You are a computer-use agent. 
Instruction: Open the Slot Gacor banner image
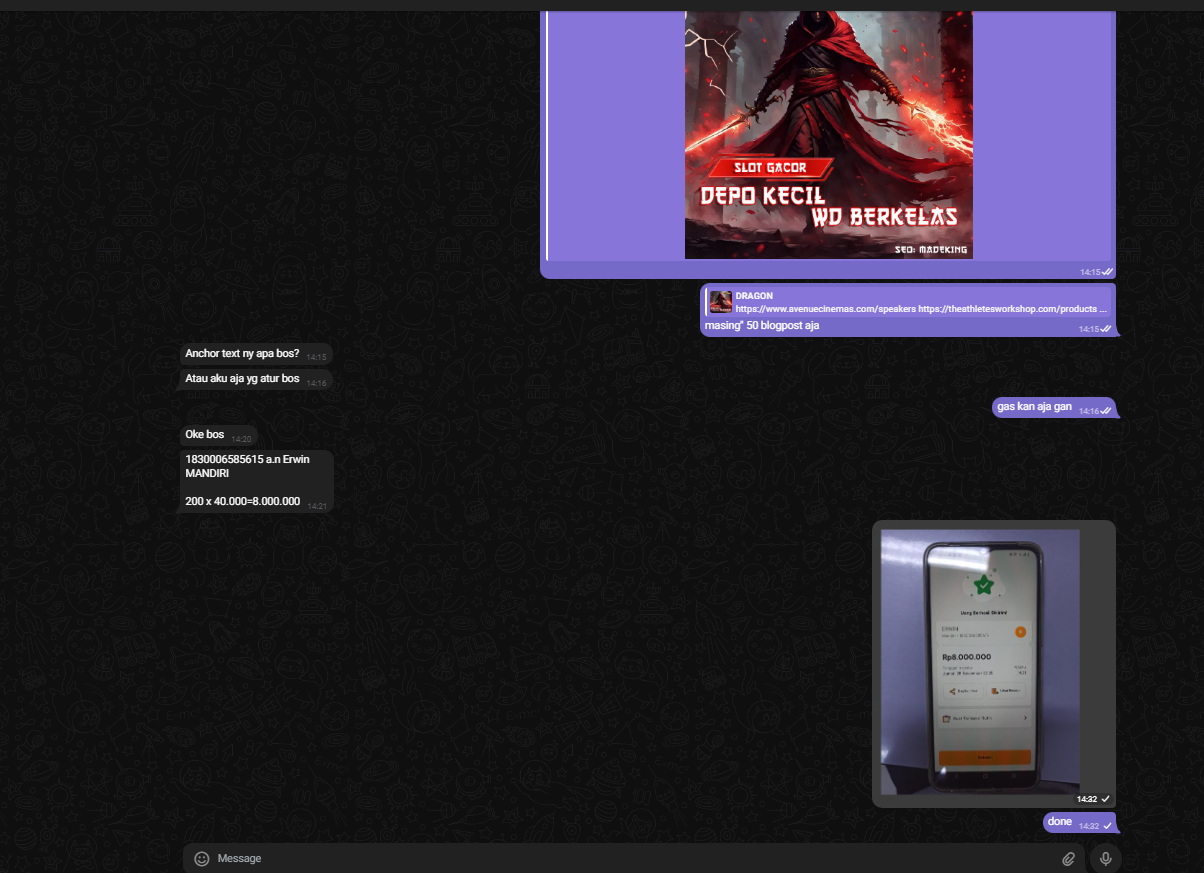(x=828, y=135)
